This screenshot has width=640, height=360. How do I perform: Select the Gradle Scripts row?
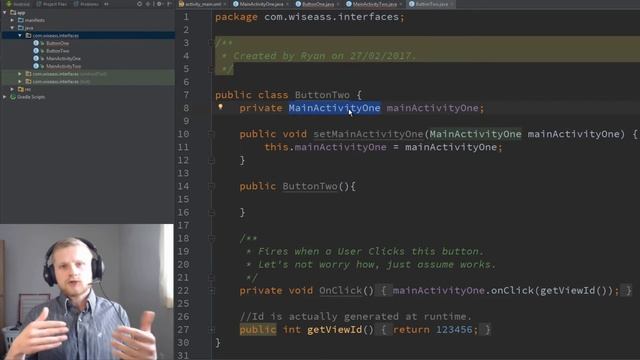(x=87, y=97)
